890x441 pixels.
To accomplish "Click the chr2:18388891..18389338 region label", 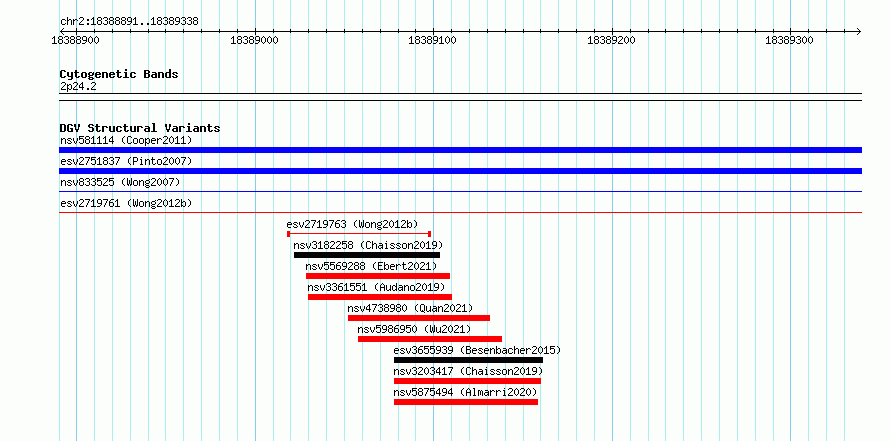I will pos(129,22).
